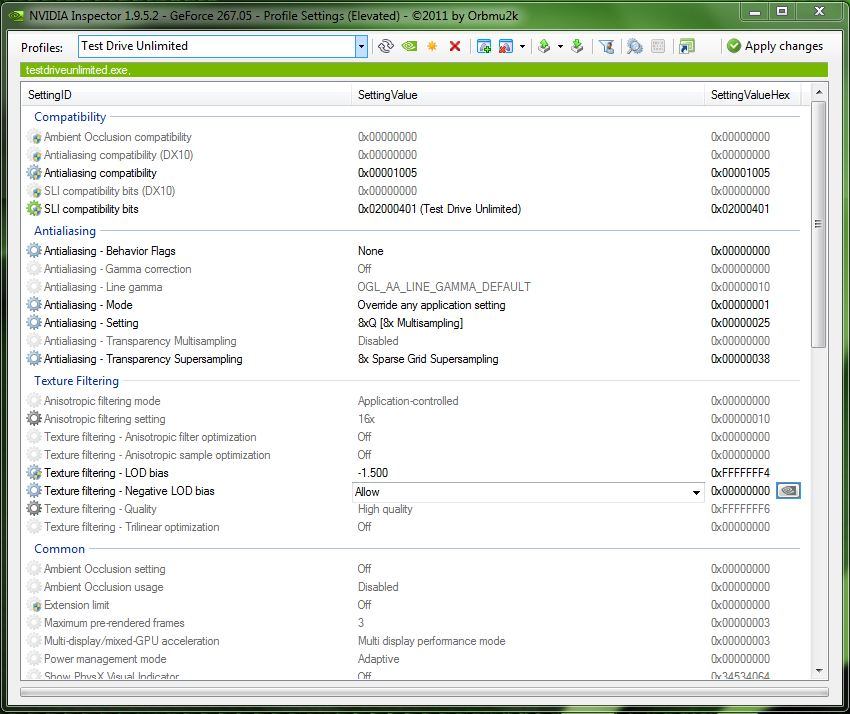This screenshot has width=850, height=714.
Task: Select the '-1.500' LOD bias value
Action: 372,473
